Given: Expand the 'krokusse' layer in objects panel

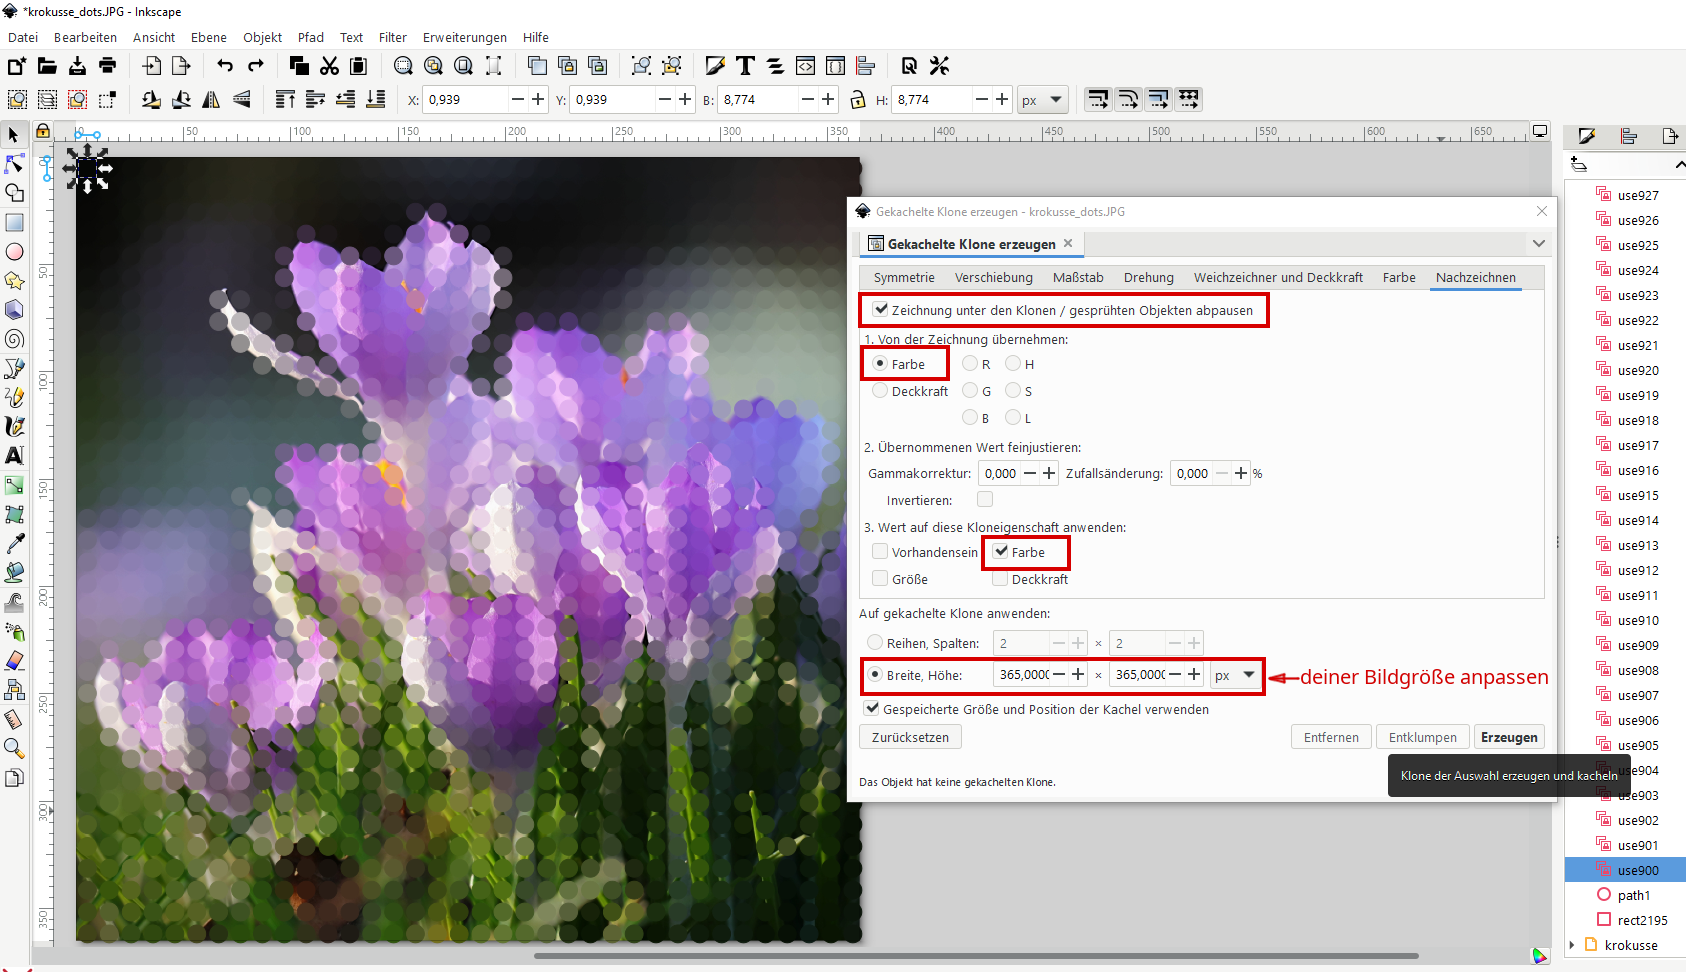Looking at the screenshot, I should click(x=1572, y=945).
